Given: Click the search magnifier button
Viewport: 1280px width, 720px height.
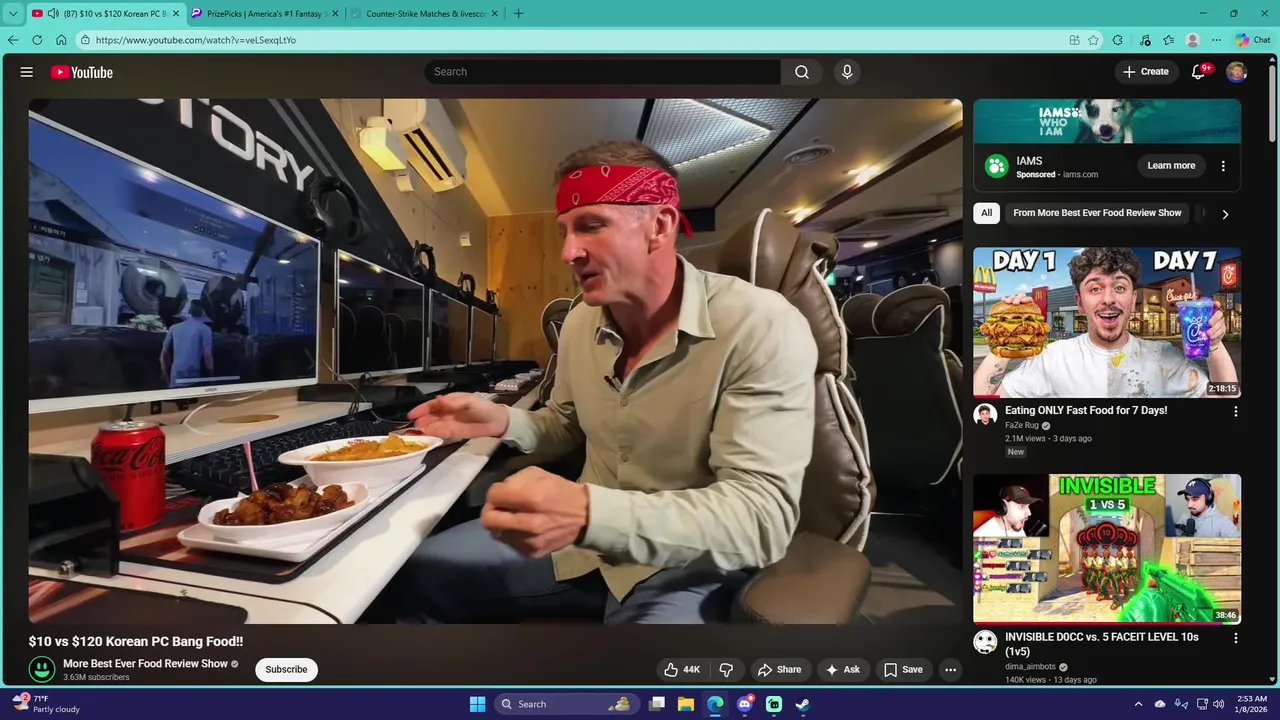Looking at the screenshot, I should pos(802,72).
